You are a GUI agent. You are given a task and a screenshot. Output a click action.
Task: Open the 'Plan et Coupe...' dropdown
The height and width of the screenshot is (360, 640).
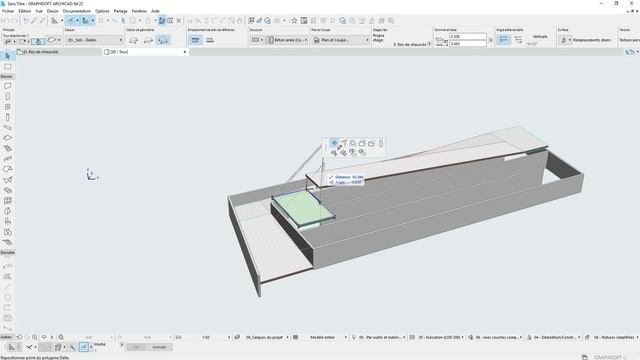[341, 40]
